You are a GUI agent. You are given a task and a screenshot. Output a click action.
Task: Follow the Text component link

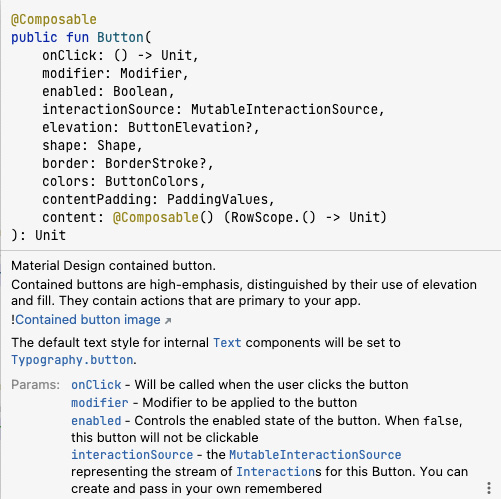(x=227, y=343)
